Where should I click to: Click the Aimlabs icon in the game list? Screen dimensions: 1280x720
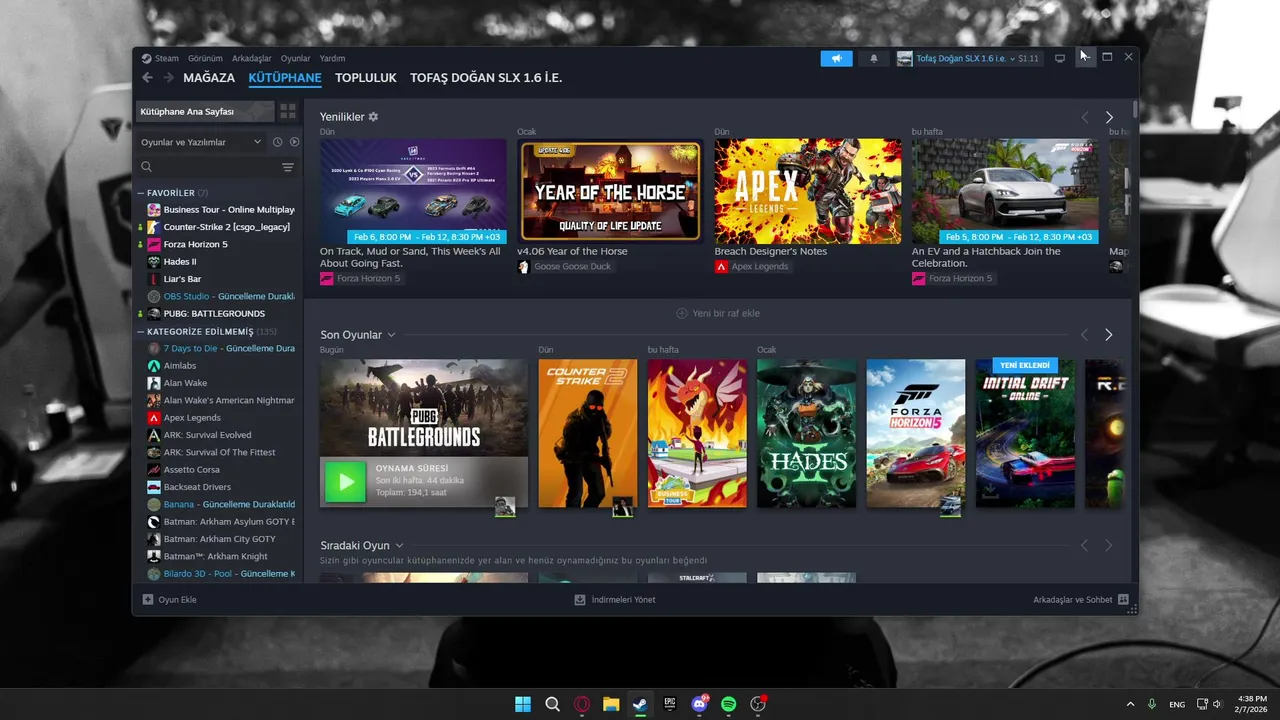(x=154, y=366)
